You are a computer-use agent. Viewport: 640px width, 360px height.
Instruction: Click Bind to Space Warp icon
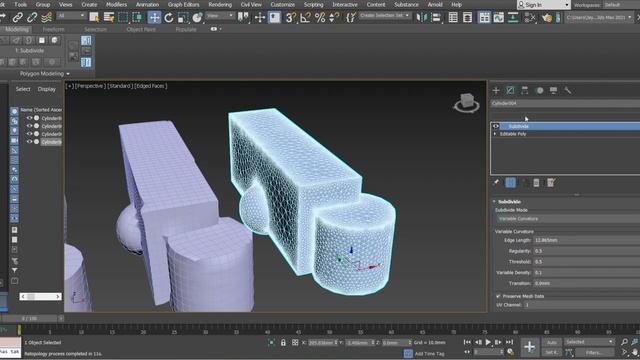[47, 17]
